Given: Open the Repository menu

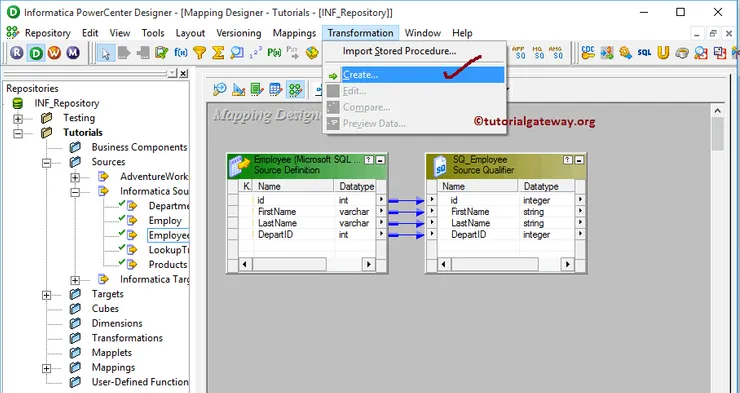Looking at the screenshot, I should click(x=47, y=33).
